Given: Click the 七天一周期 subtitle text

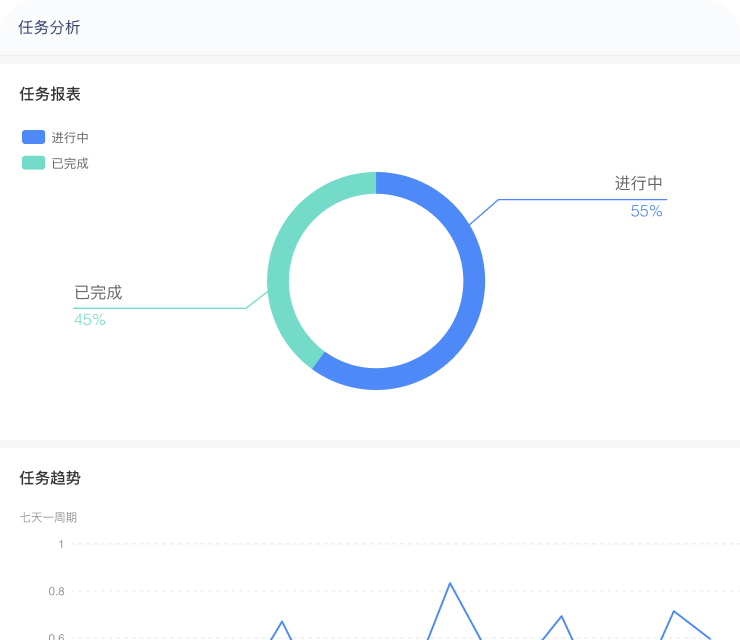Looking at the screenshot, I should click(48, 518).
